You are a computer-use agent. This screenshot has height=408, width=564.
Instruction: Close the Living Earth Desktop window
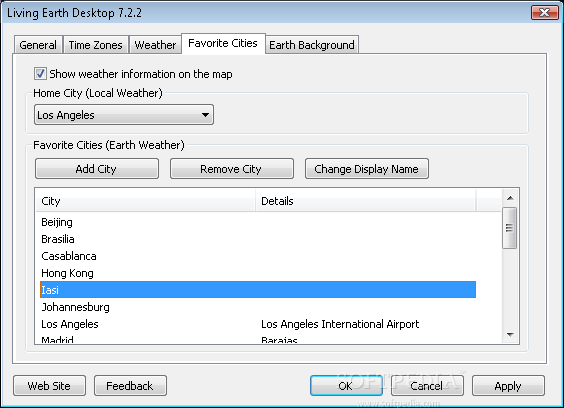(545, 13)
